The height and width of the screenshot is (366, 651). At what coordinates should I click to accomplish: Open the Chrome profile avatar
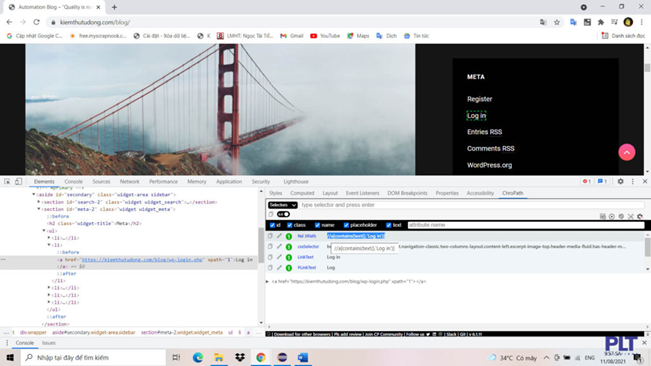628,22
